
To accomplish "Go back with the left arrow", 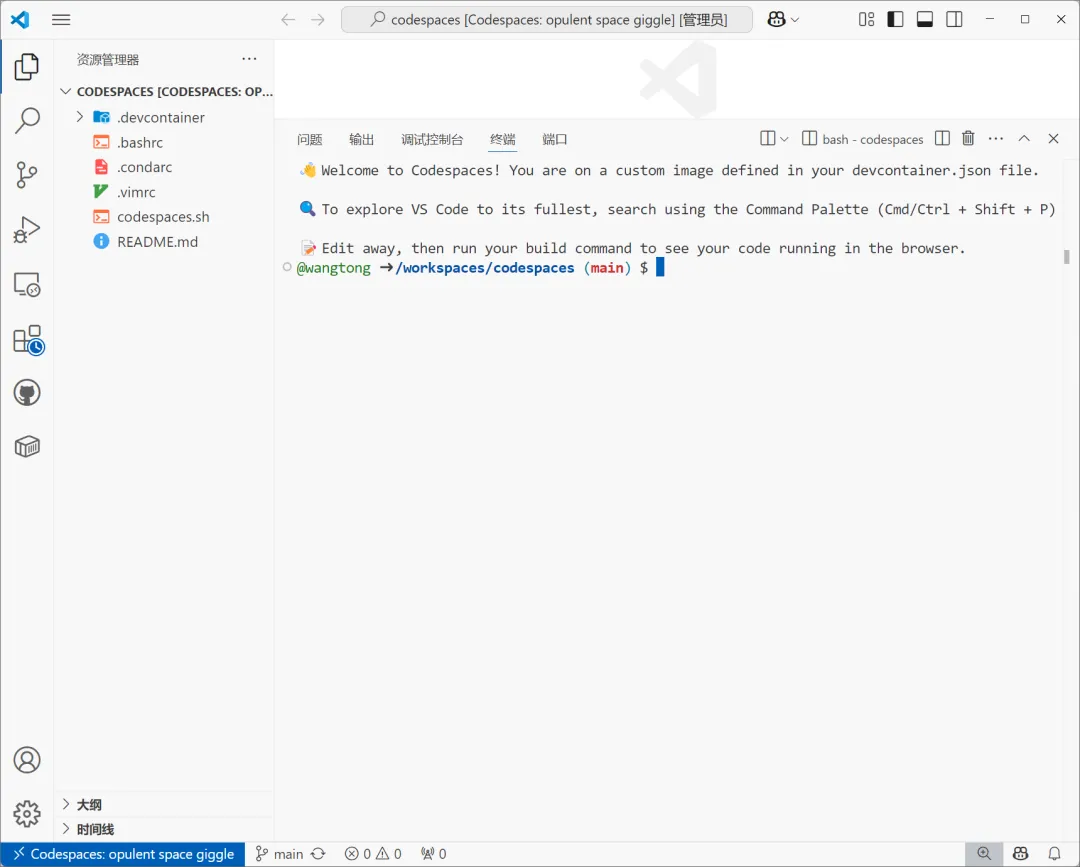I will coord(288,19).
